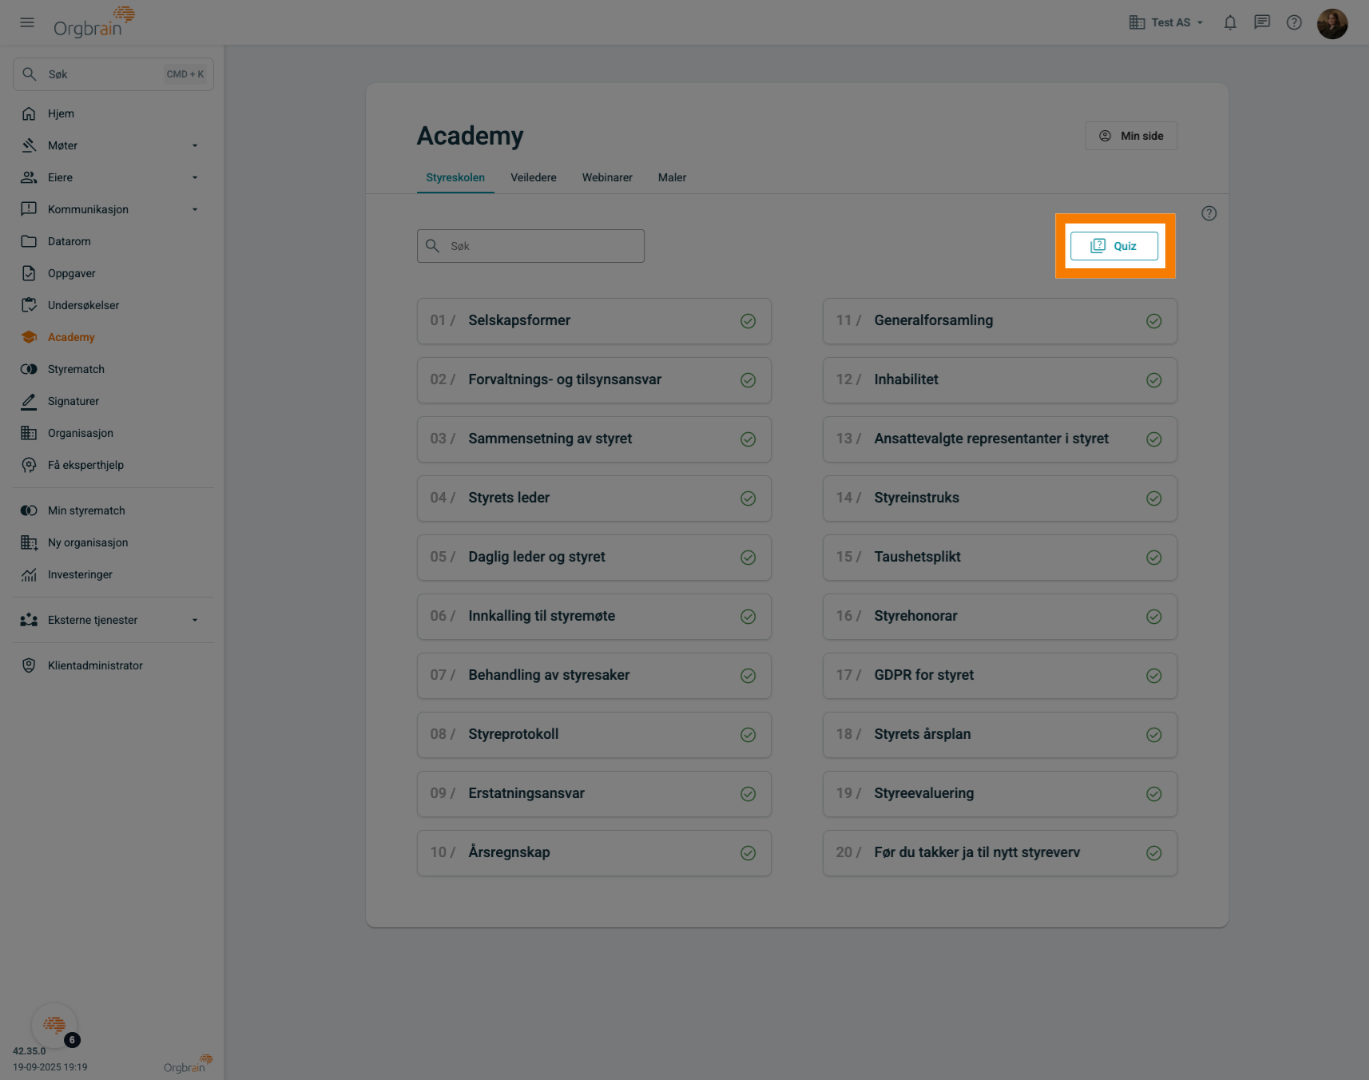The height and width of the screenshot is (1080, 1369).
Task: Click the Orgbrain assistant bubble icon
Action: [54, 1024]
